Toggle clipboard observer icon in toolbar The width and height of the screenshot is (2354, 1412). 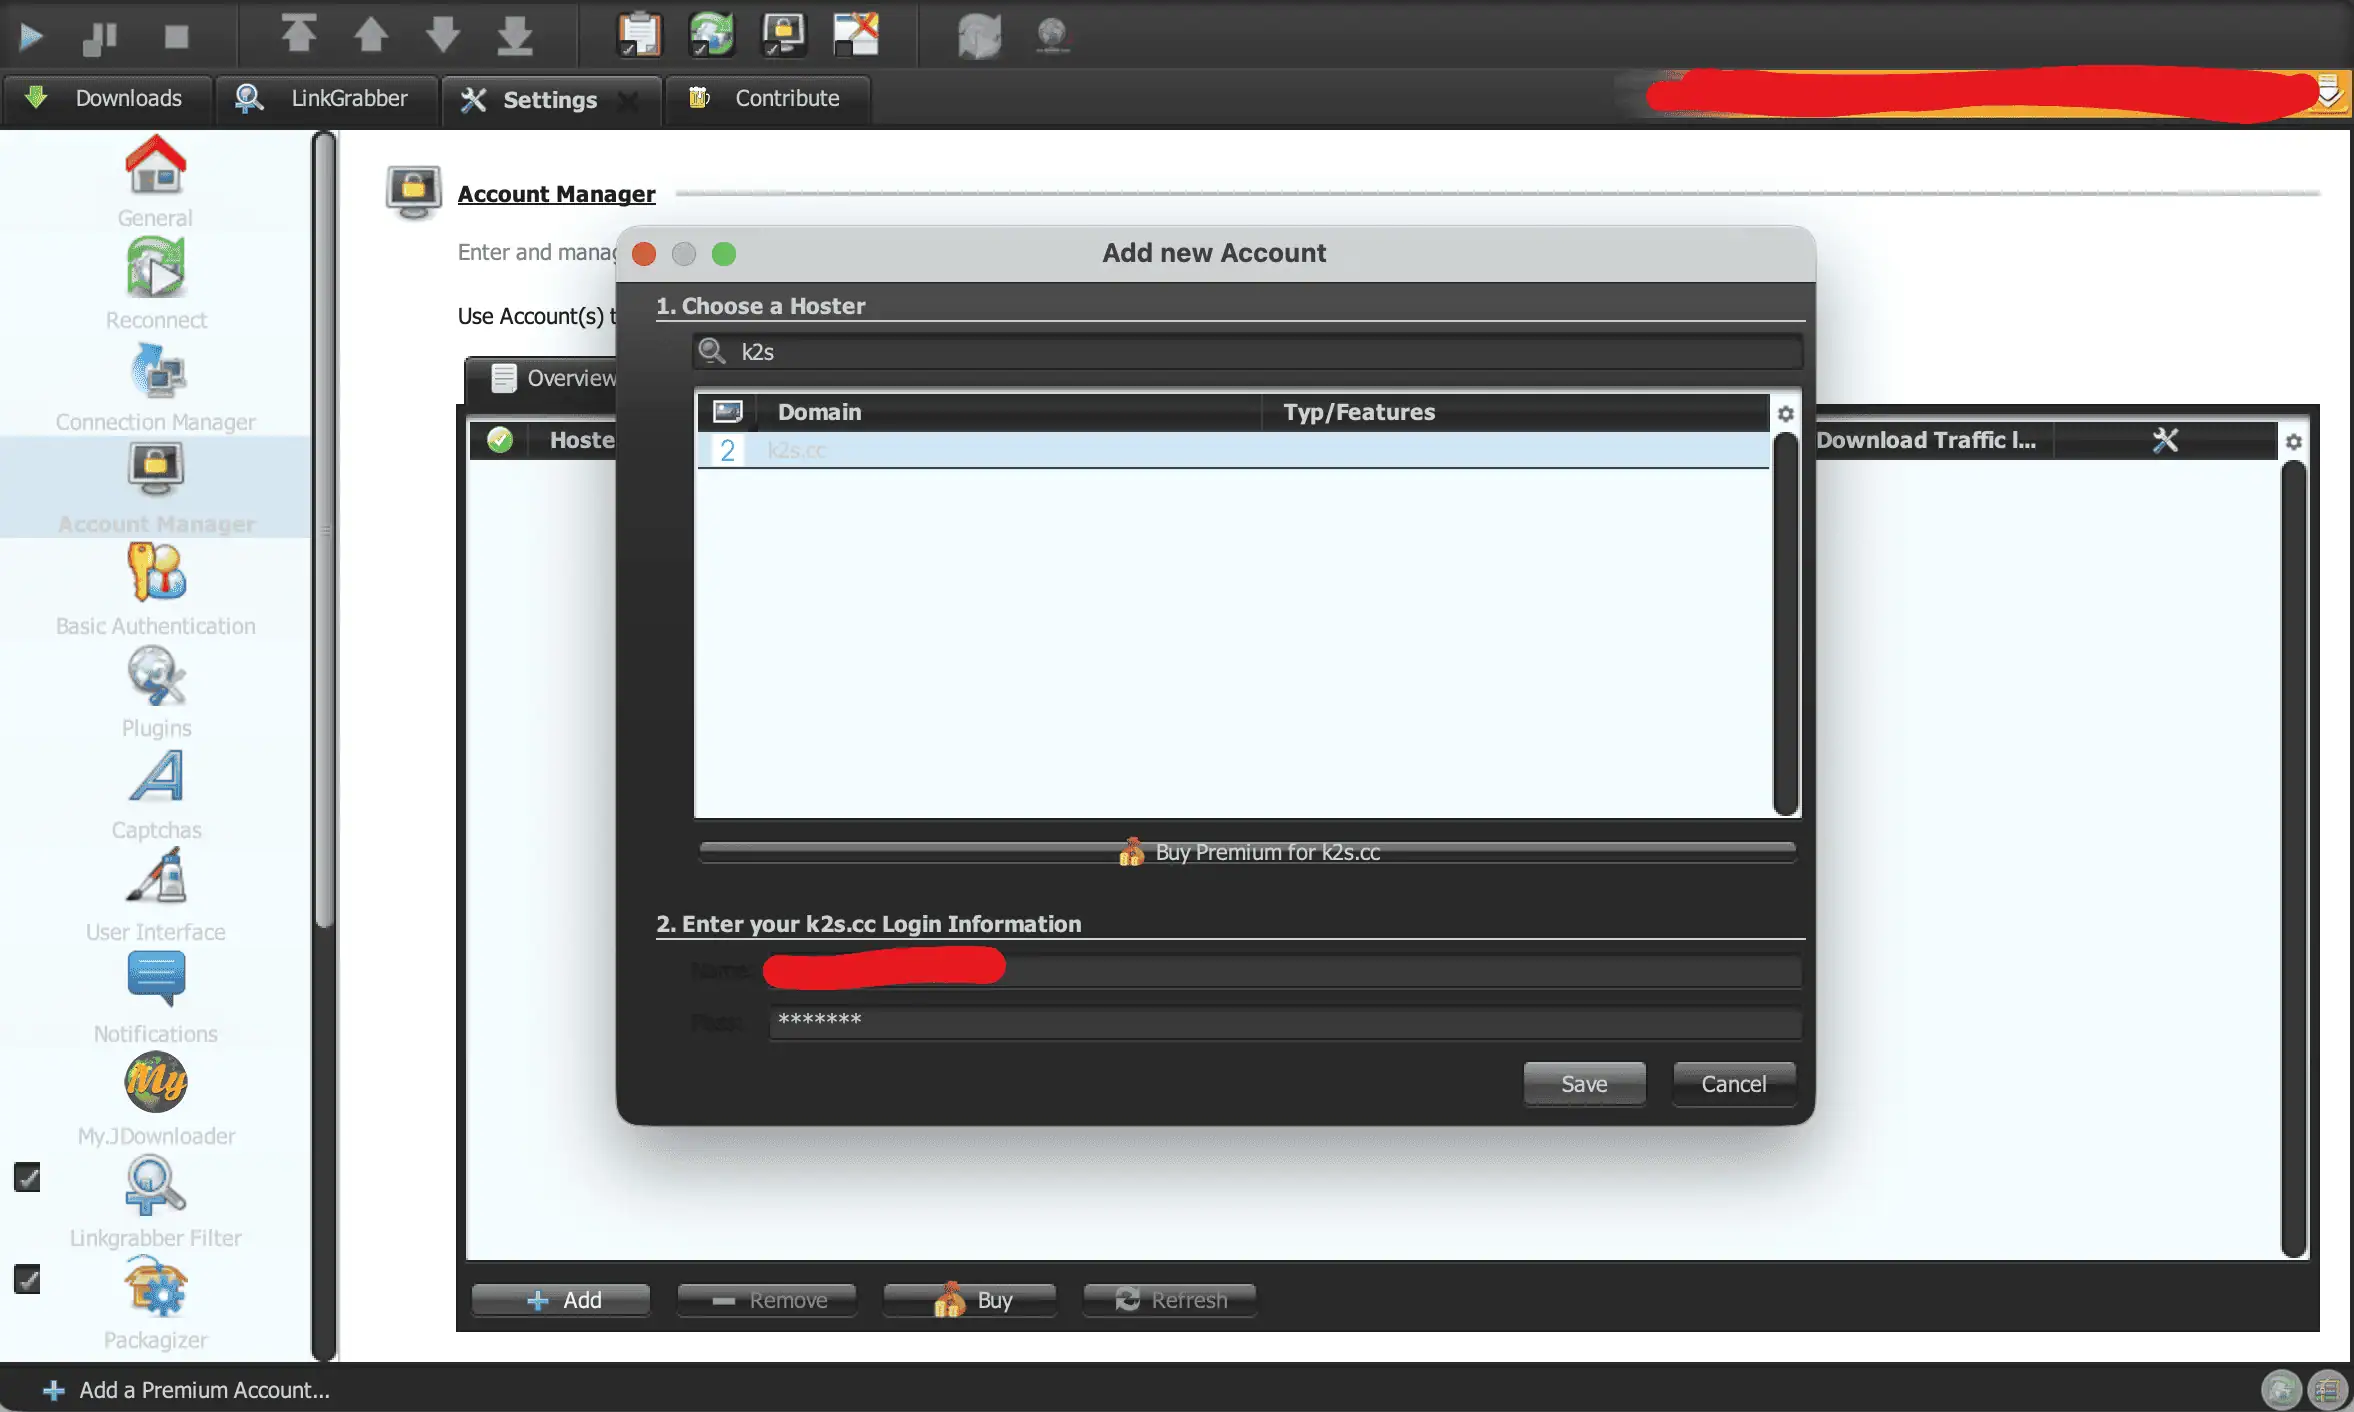(639, 35)
